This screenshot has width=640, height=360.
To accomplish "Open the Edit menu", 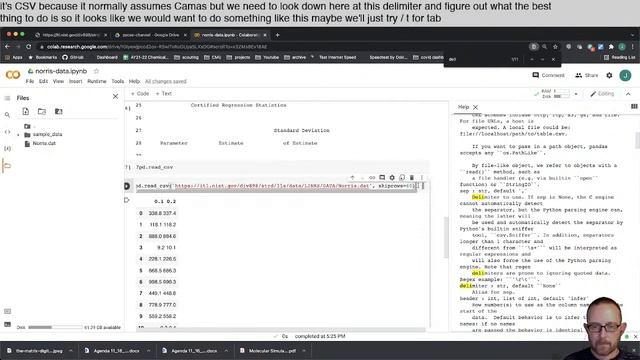I will click(43, 82).
